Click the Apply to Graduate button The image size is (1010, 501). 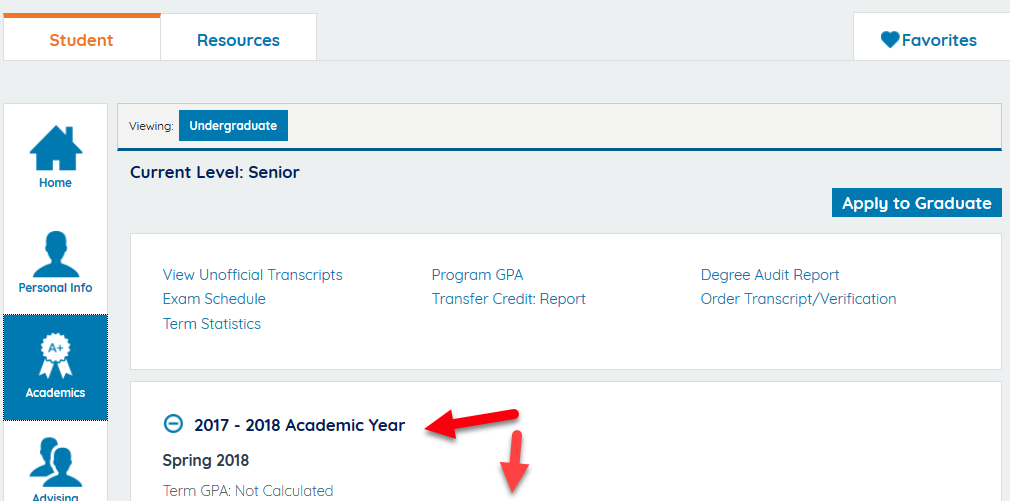pyautogui.click(x=916, y=203)
